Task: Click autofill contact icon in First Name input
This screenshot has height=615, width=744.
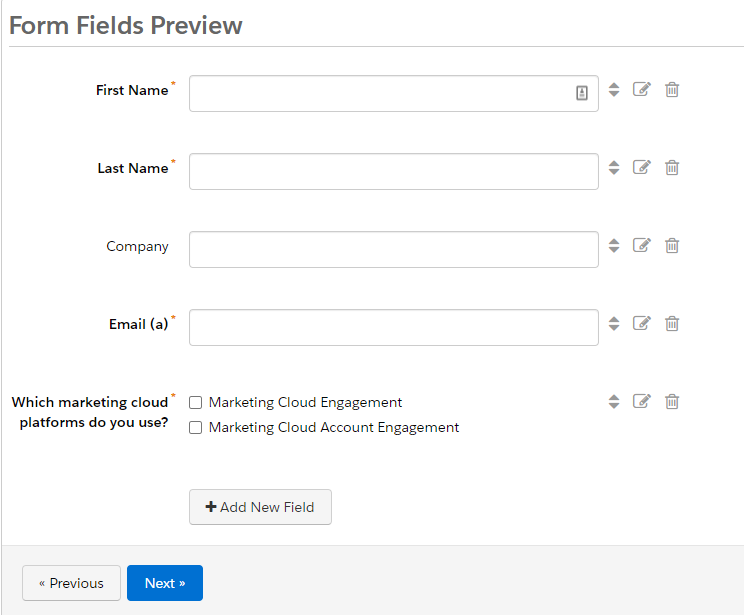Action: coord(582,93)
